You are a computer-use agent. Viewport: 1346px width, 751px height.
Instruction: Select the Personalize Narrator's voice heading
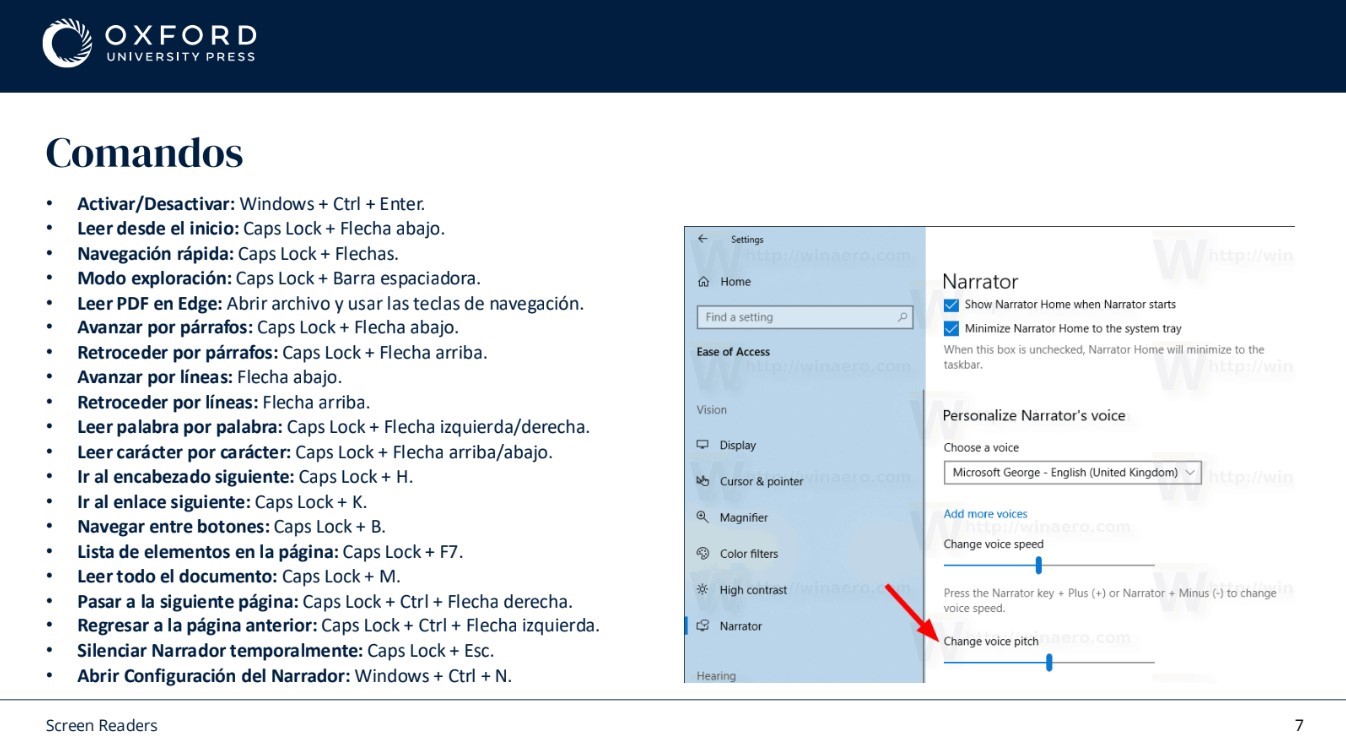pyautogui.click(x=1034, y=415)
